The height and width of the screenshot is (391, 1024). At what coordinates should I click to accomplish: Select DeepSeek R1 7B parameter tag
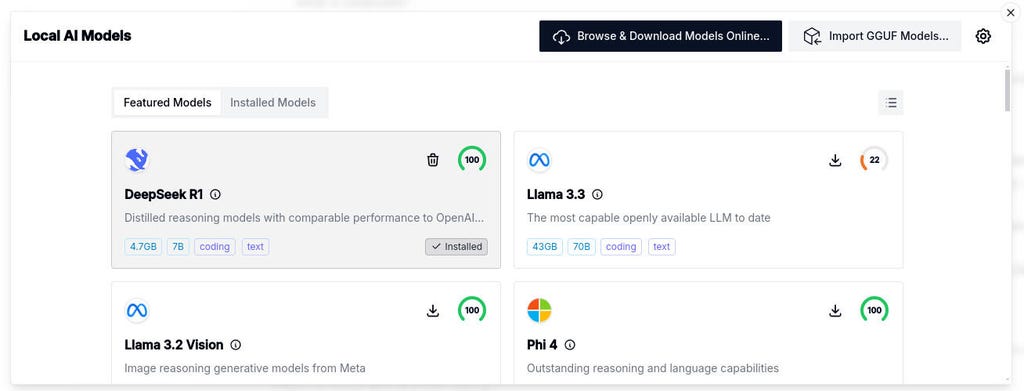pyautogui.click(x=178, y=247)
